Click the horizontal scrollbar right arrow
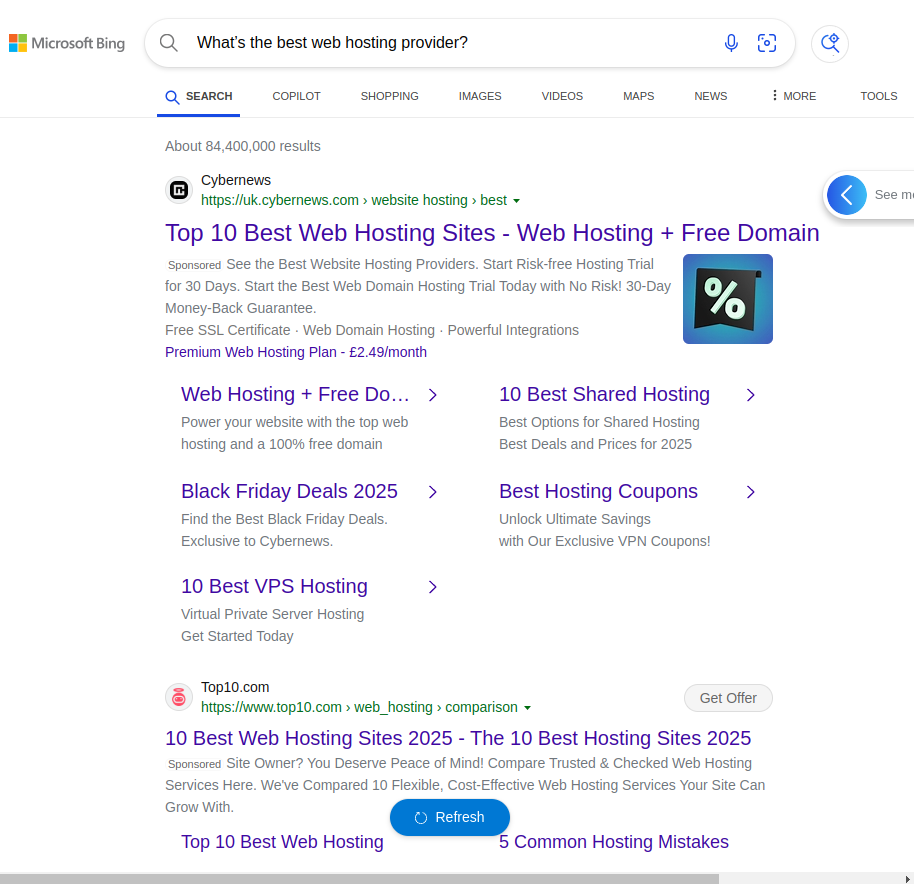914x884 pixels. pos(907,879)
